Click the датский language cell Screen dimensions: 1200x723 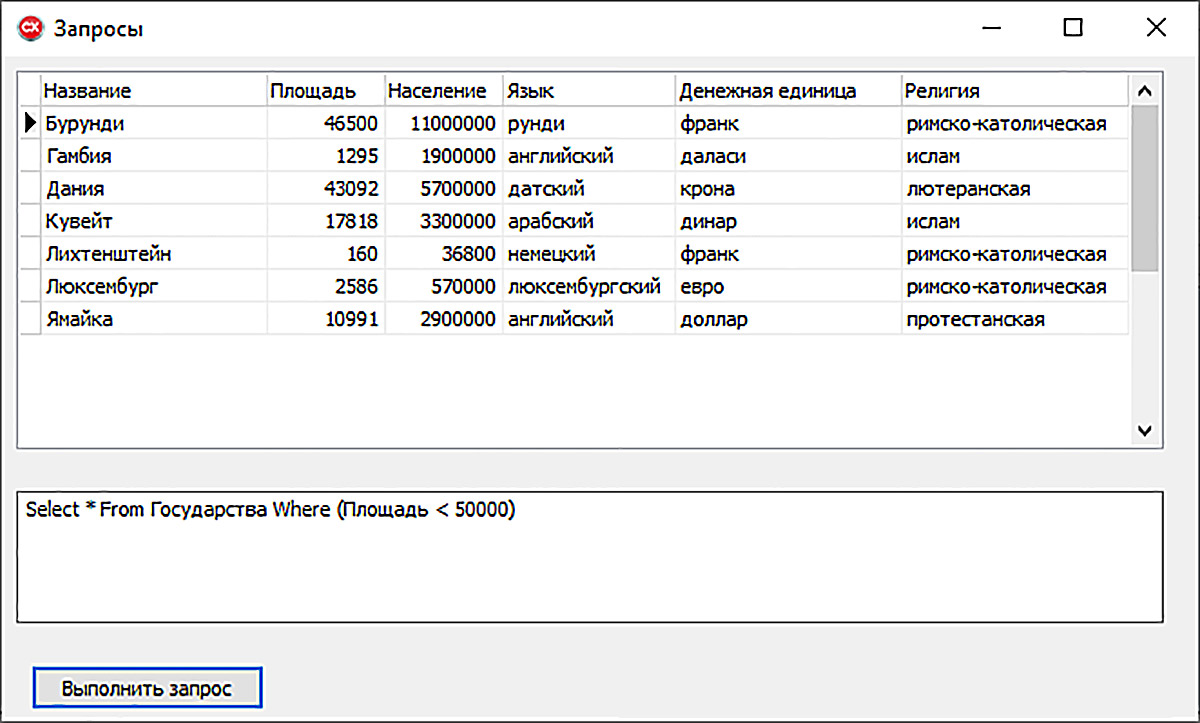[588, 188]
